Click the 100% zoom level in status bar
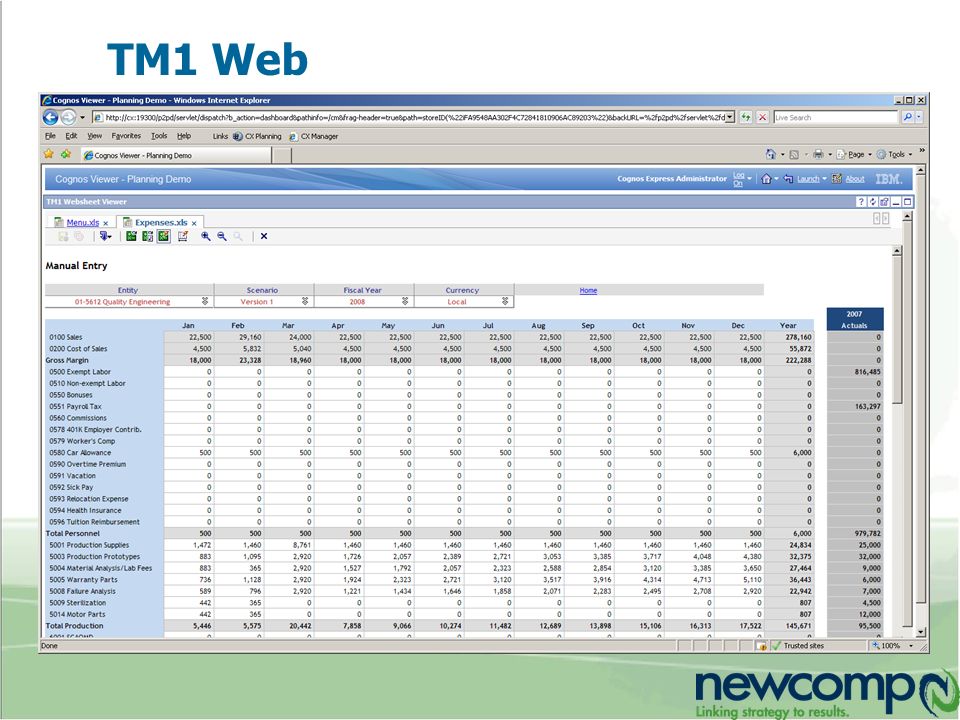This screenshot has height=720, width=960. [891, 646]
